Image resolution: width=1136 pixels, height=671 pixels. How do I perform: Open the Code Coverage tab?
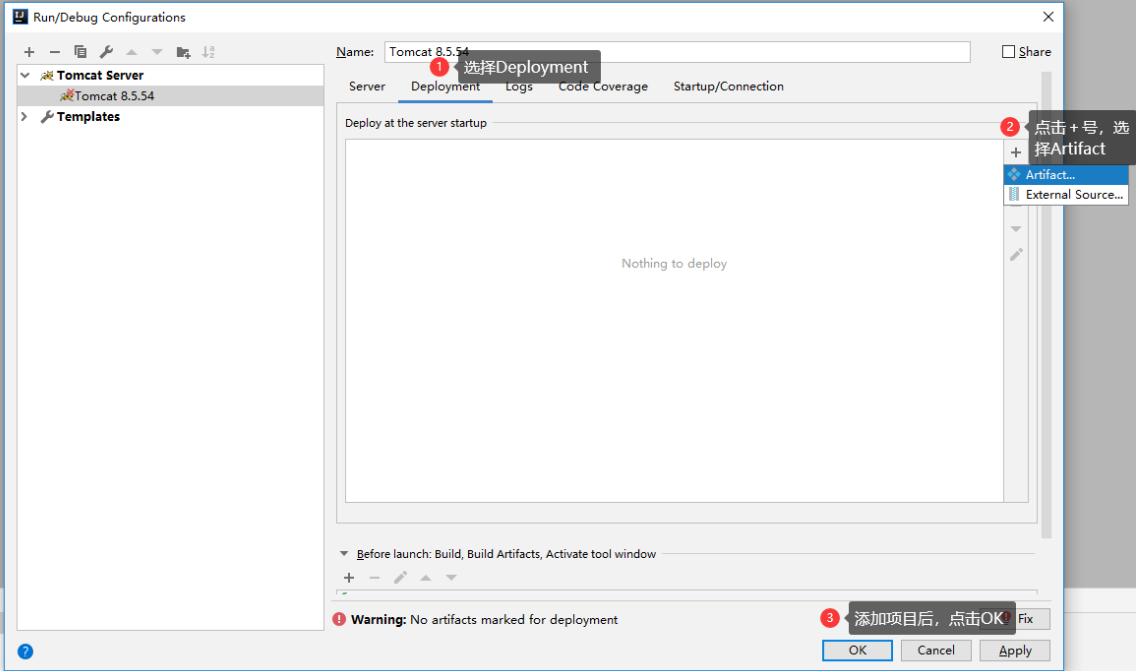click(x=603, y=87)
